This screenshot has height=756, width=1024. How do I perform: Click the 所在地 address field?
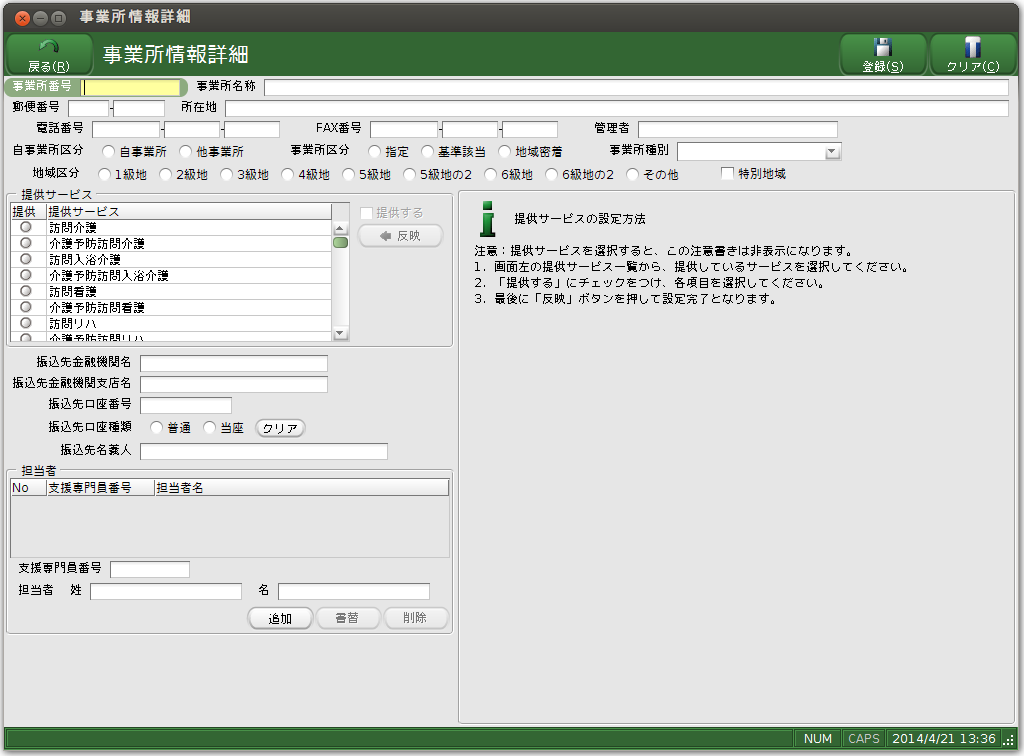[x=616, y=108]
